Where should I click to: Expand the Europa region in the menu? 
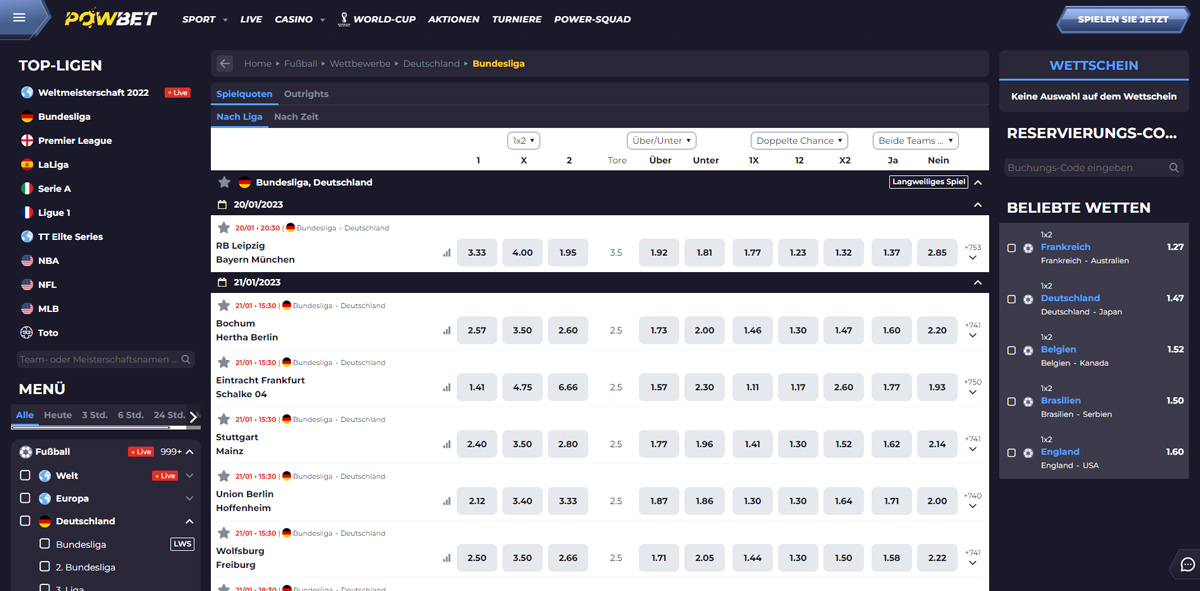tap(190, 499)
